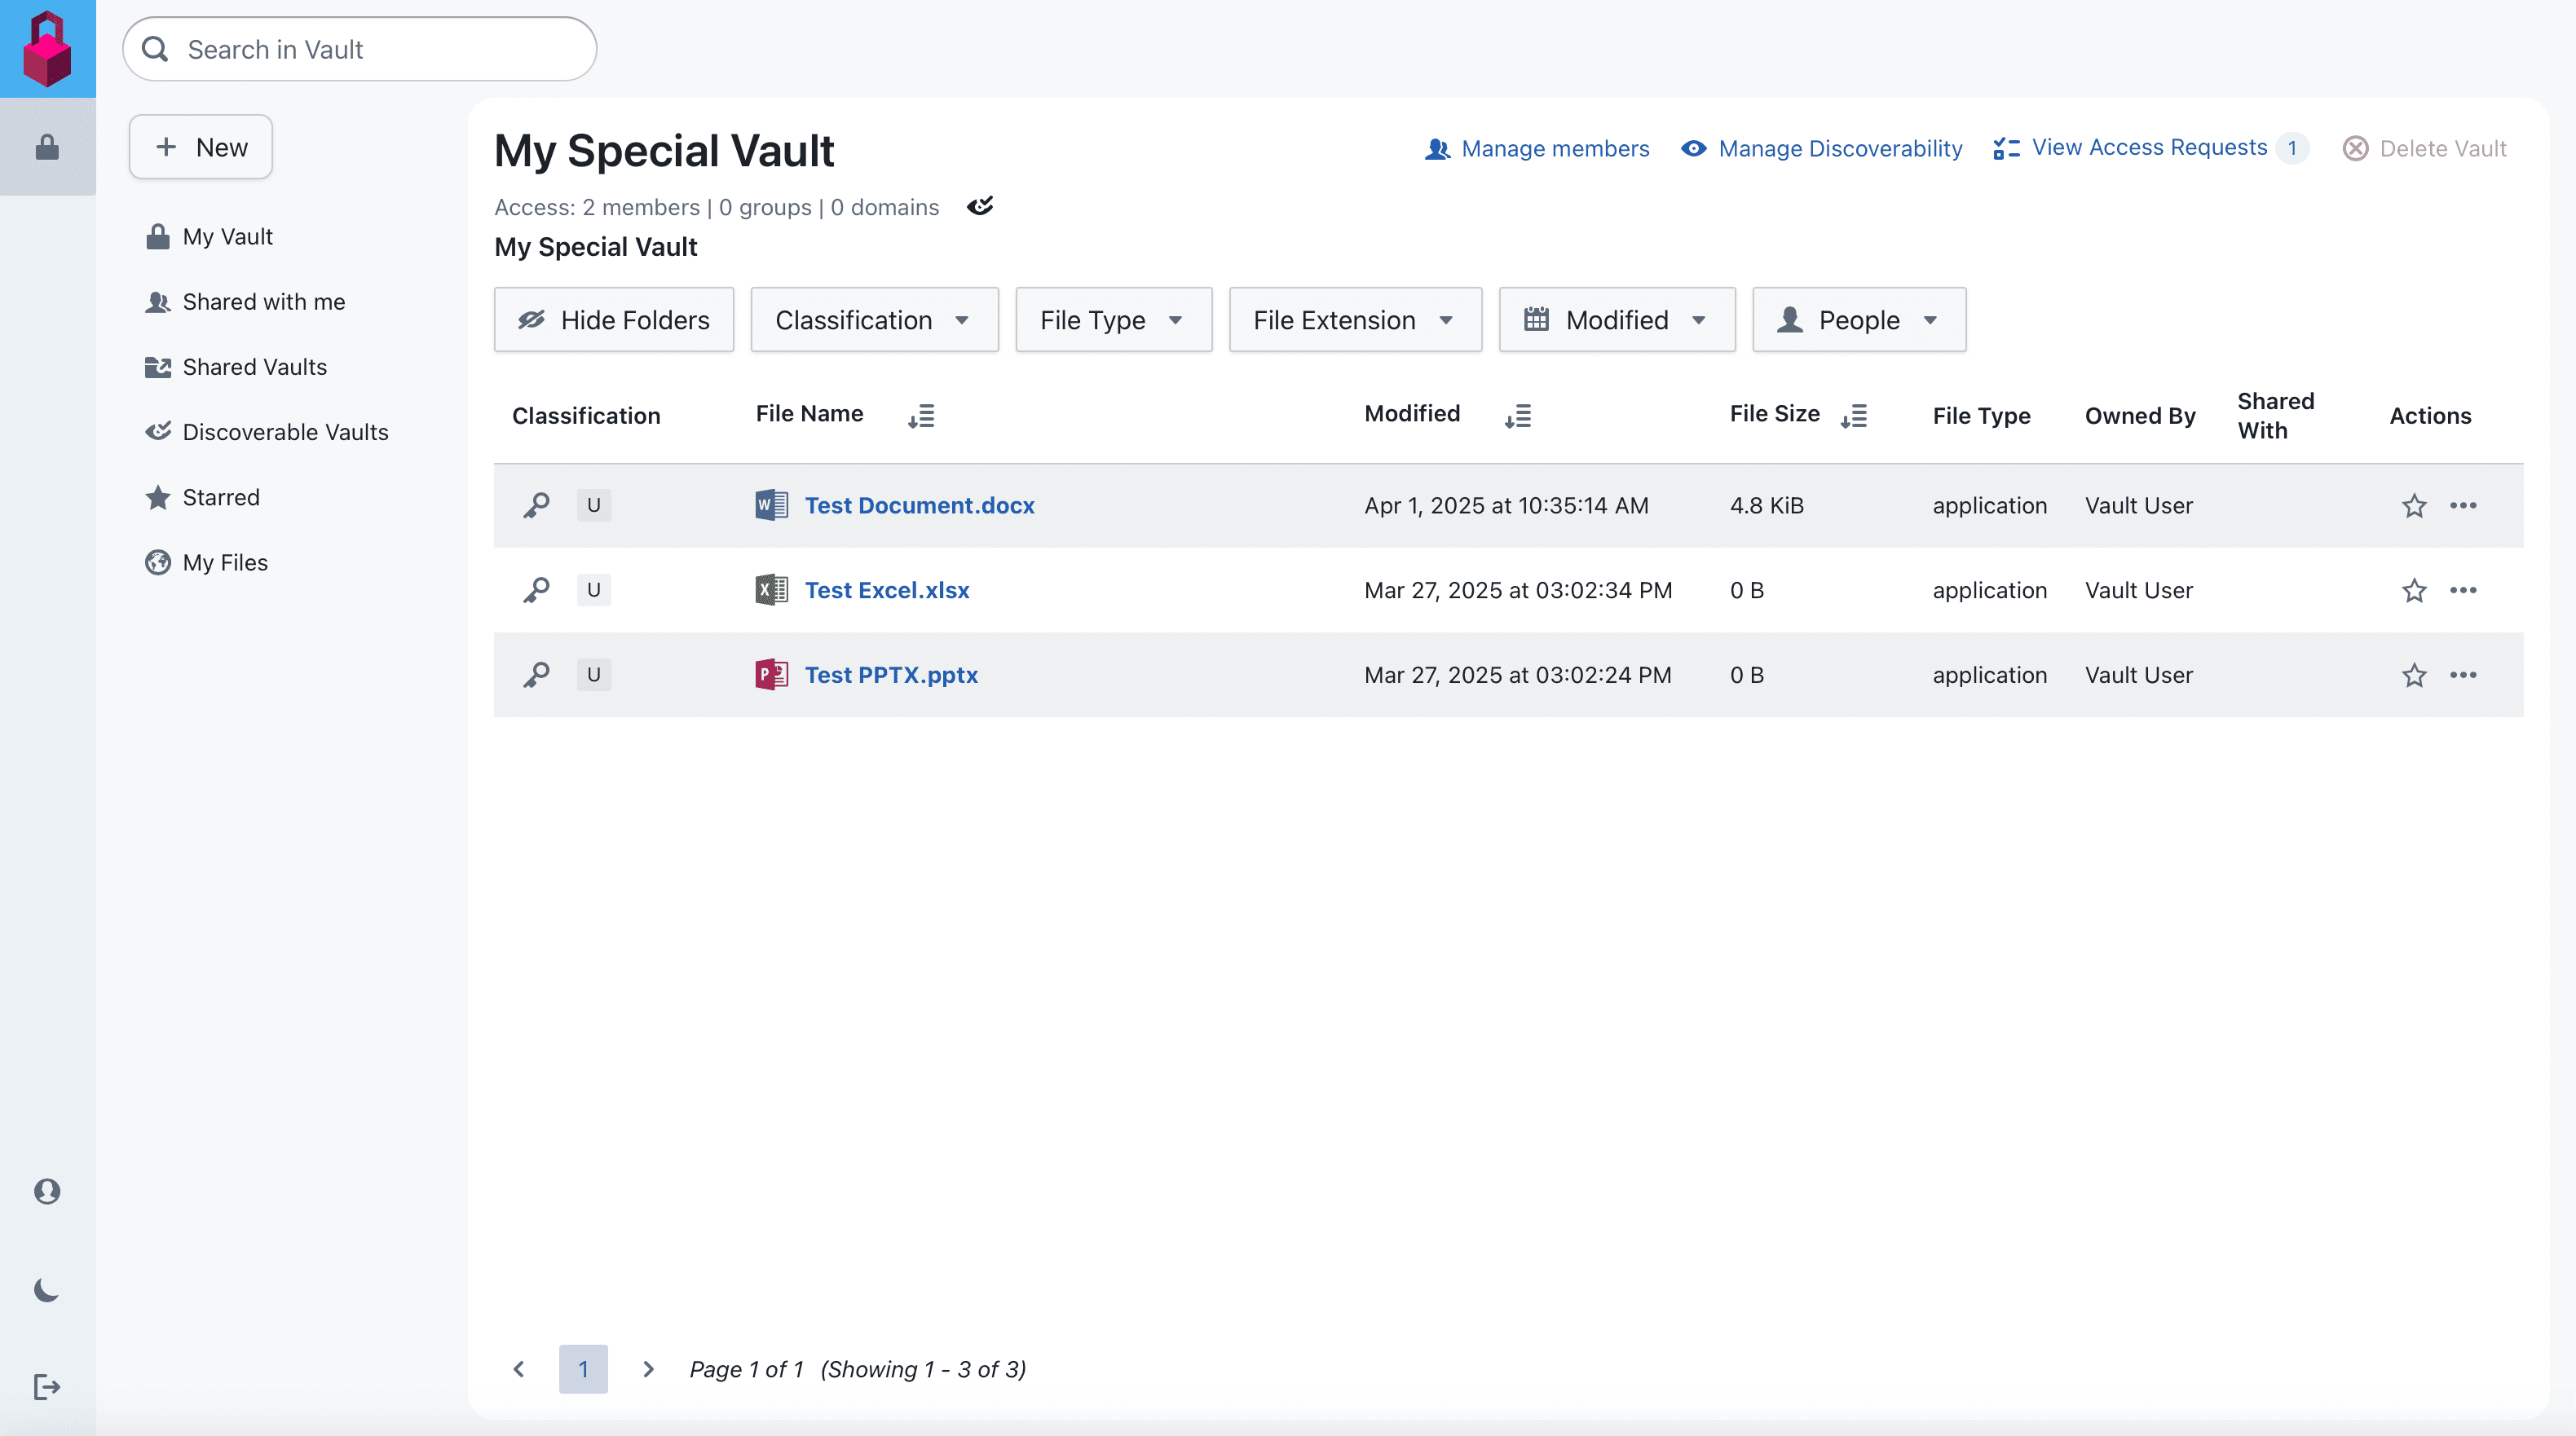
Task: Show Starred items
Action: [202, 497]
